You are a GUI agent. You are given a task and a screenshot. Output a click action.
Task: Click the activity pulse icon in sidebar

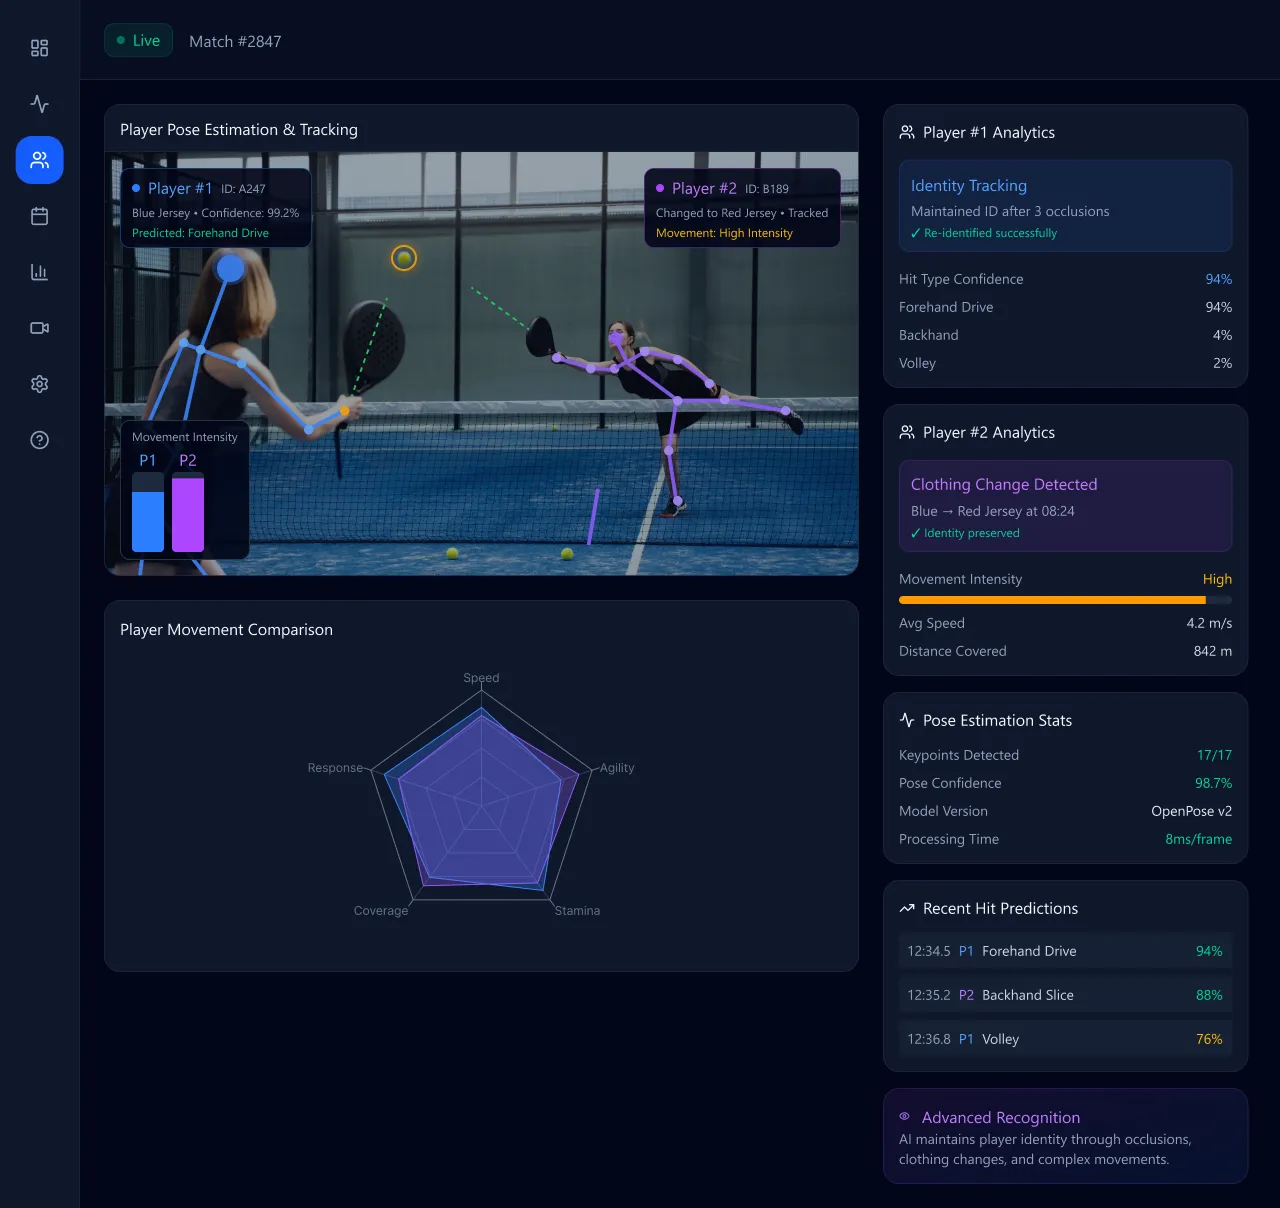[x=40, y=104]
